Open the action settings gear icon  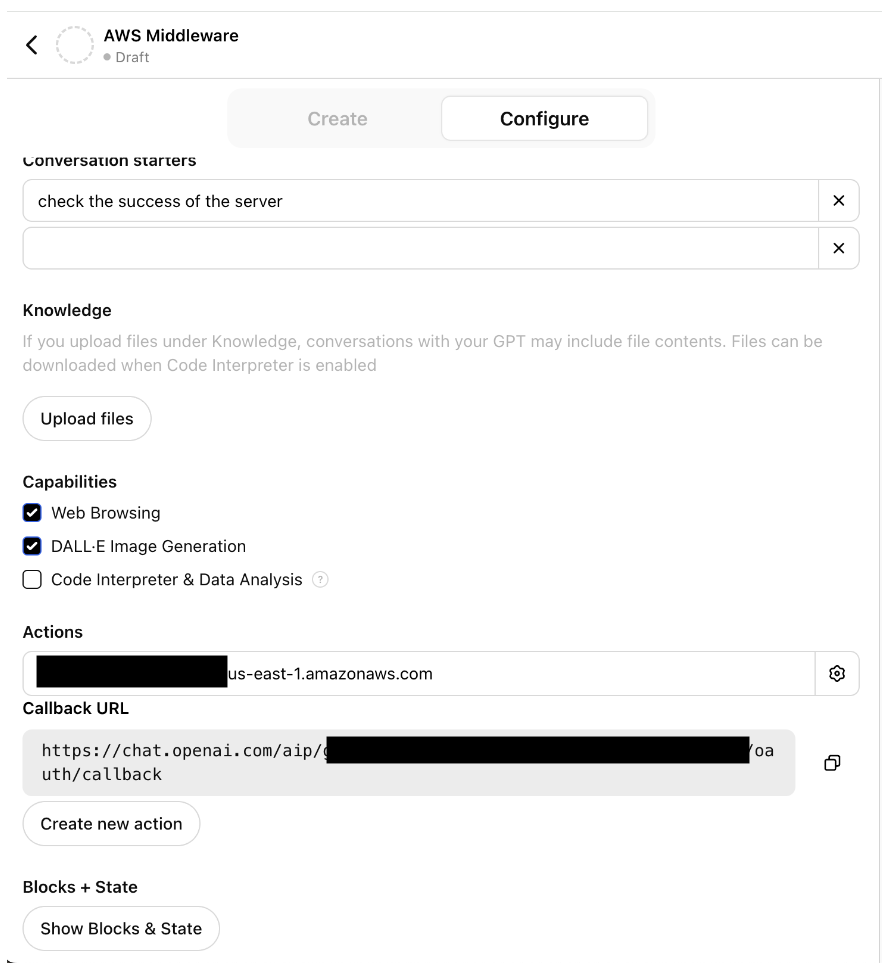coord(837,672)
